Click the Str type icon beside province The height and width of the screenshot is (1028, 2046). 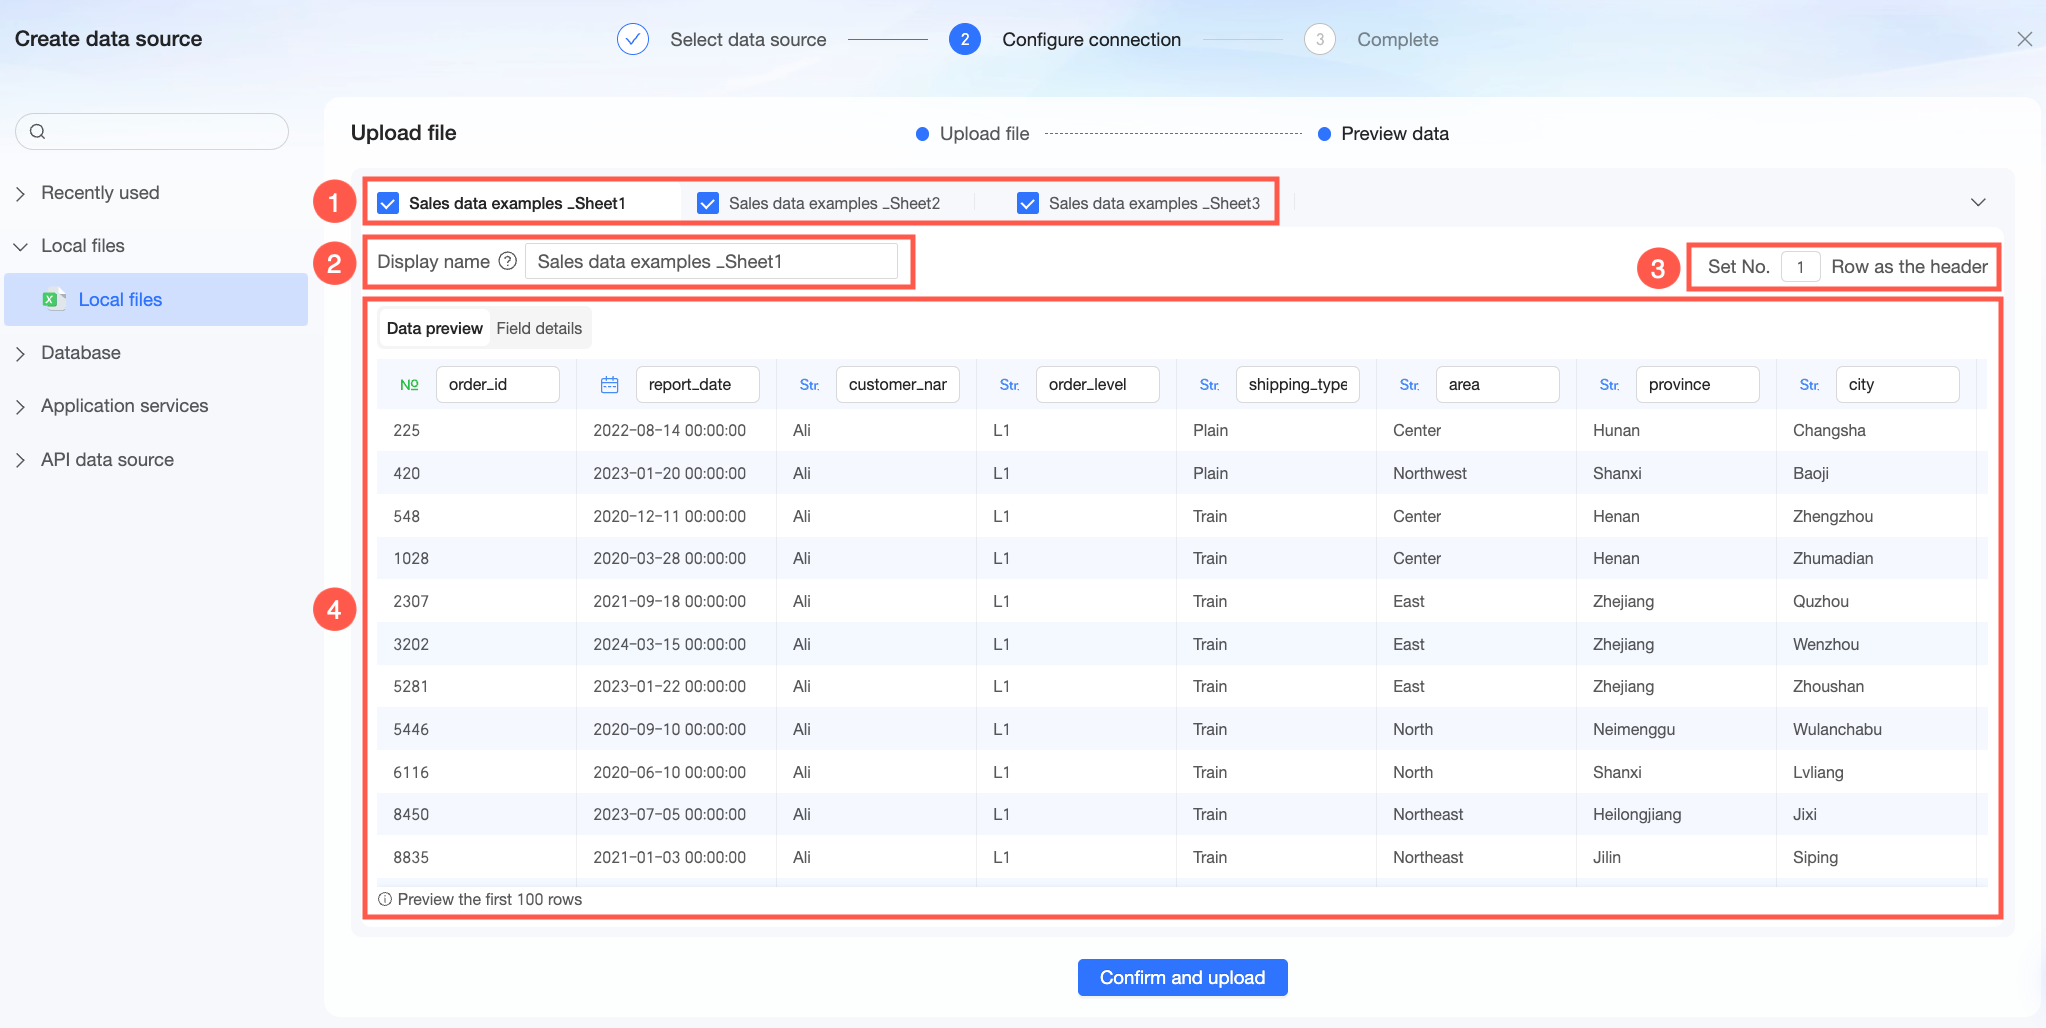[1609, 385]
